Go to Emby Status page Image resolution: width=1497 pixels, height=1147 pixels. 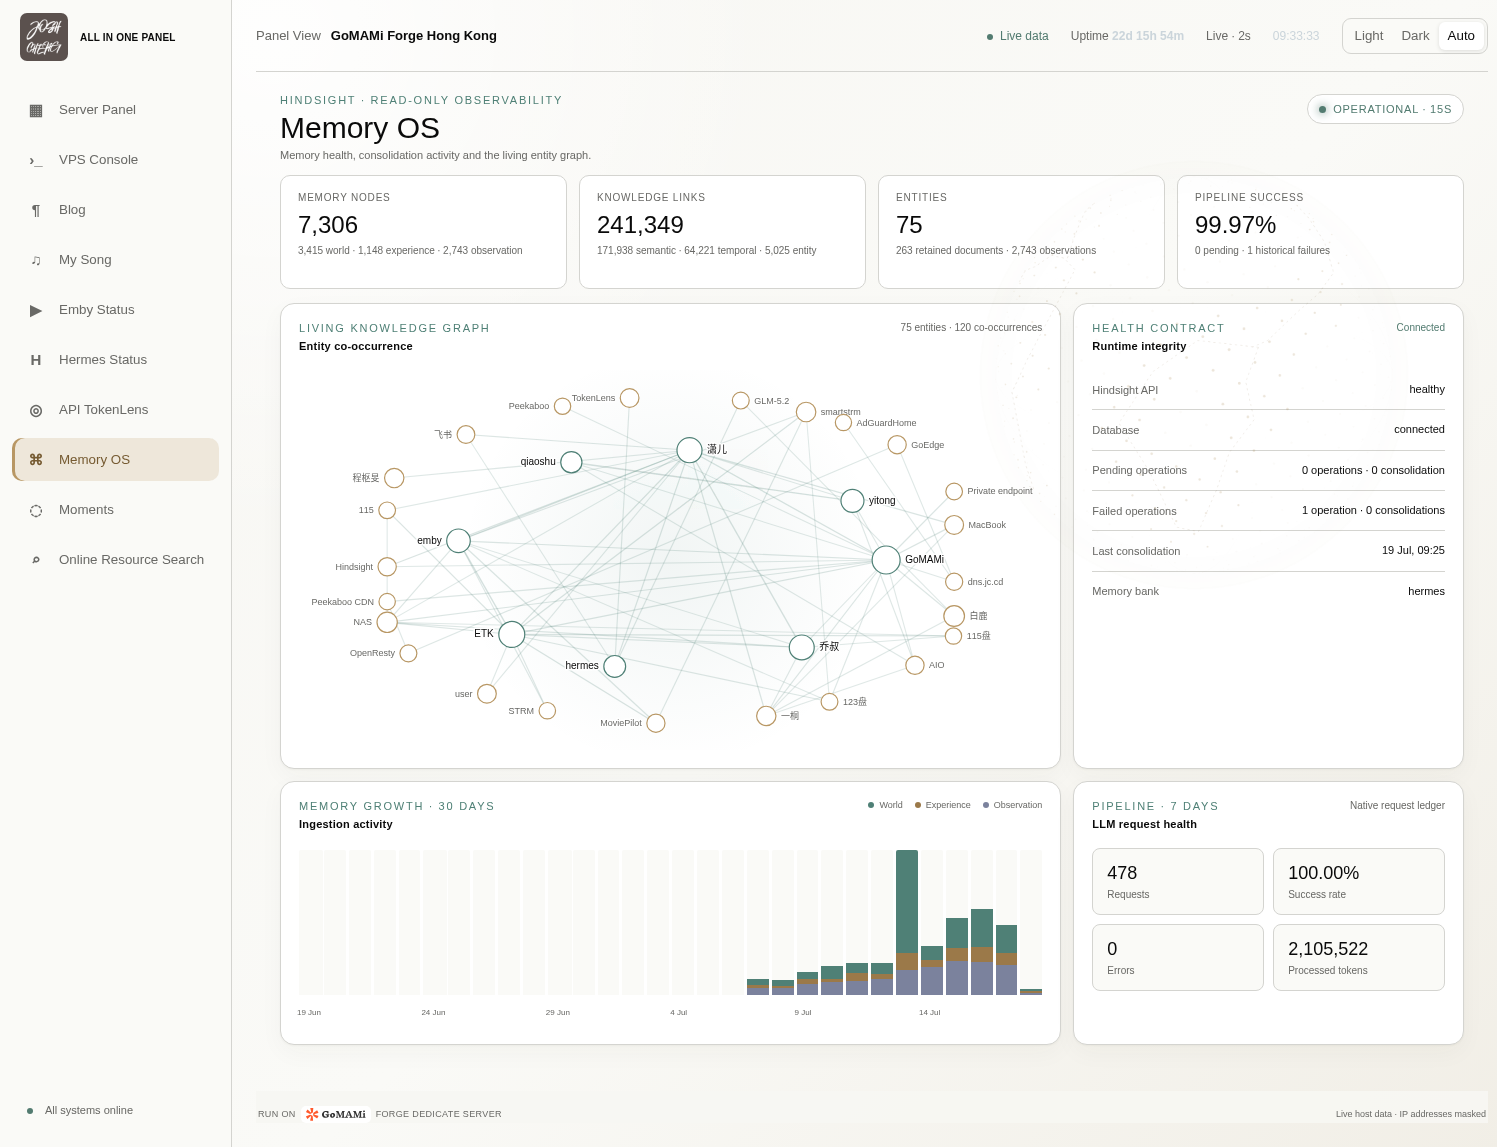[115, 310]
